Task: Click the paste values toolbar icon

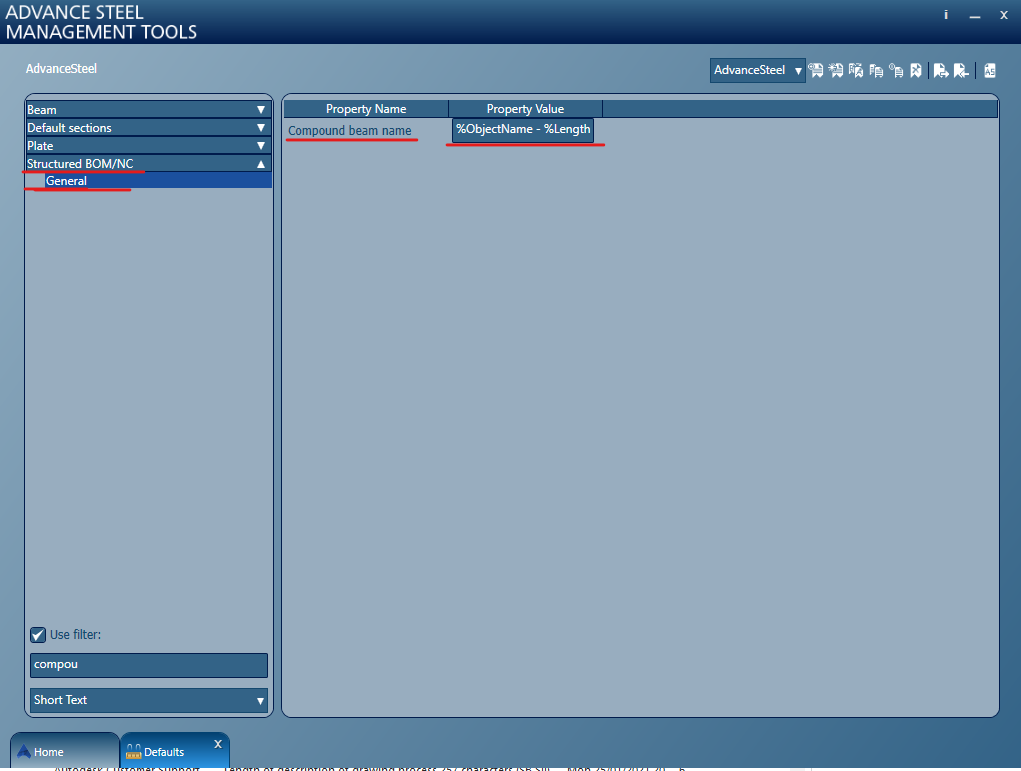Action: click(897, 70)
